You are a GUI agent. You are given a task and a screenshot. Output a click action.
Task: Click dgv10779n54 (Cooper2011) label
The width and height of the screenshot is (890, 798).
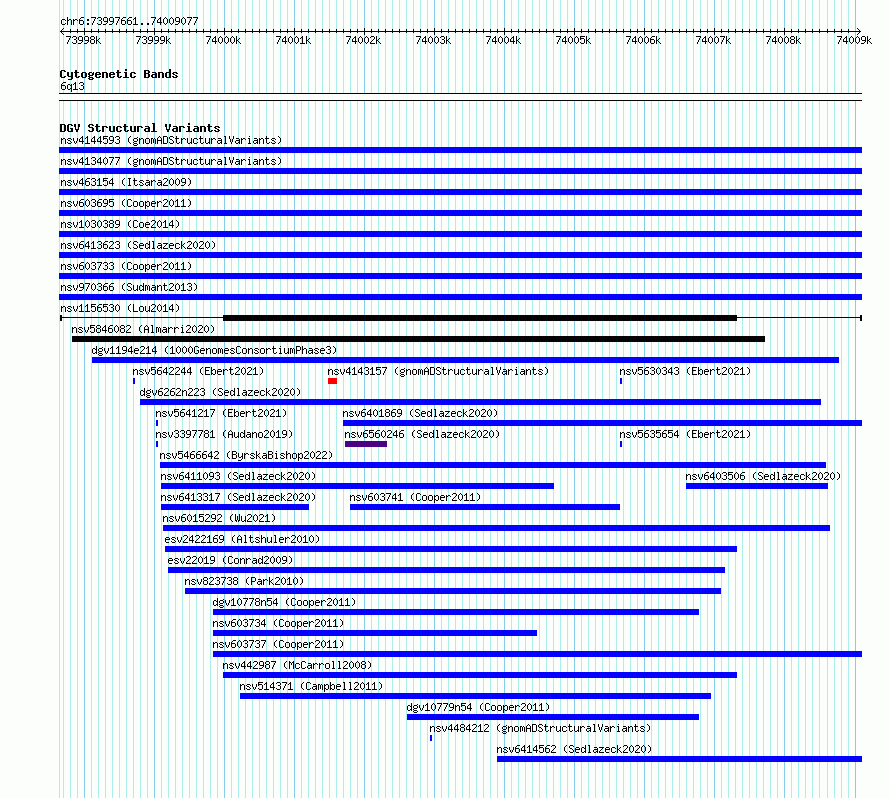tap(478, 707)
